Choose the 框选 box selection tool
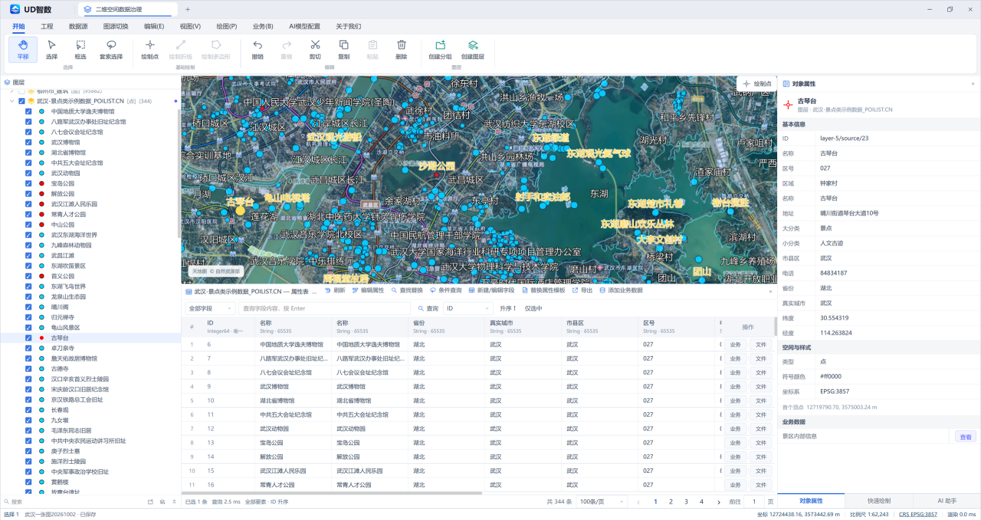The image size is (981, 520). pos(80,49)
